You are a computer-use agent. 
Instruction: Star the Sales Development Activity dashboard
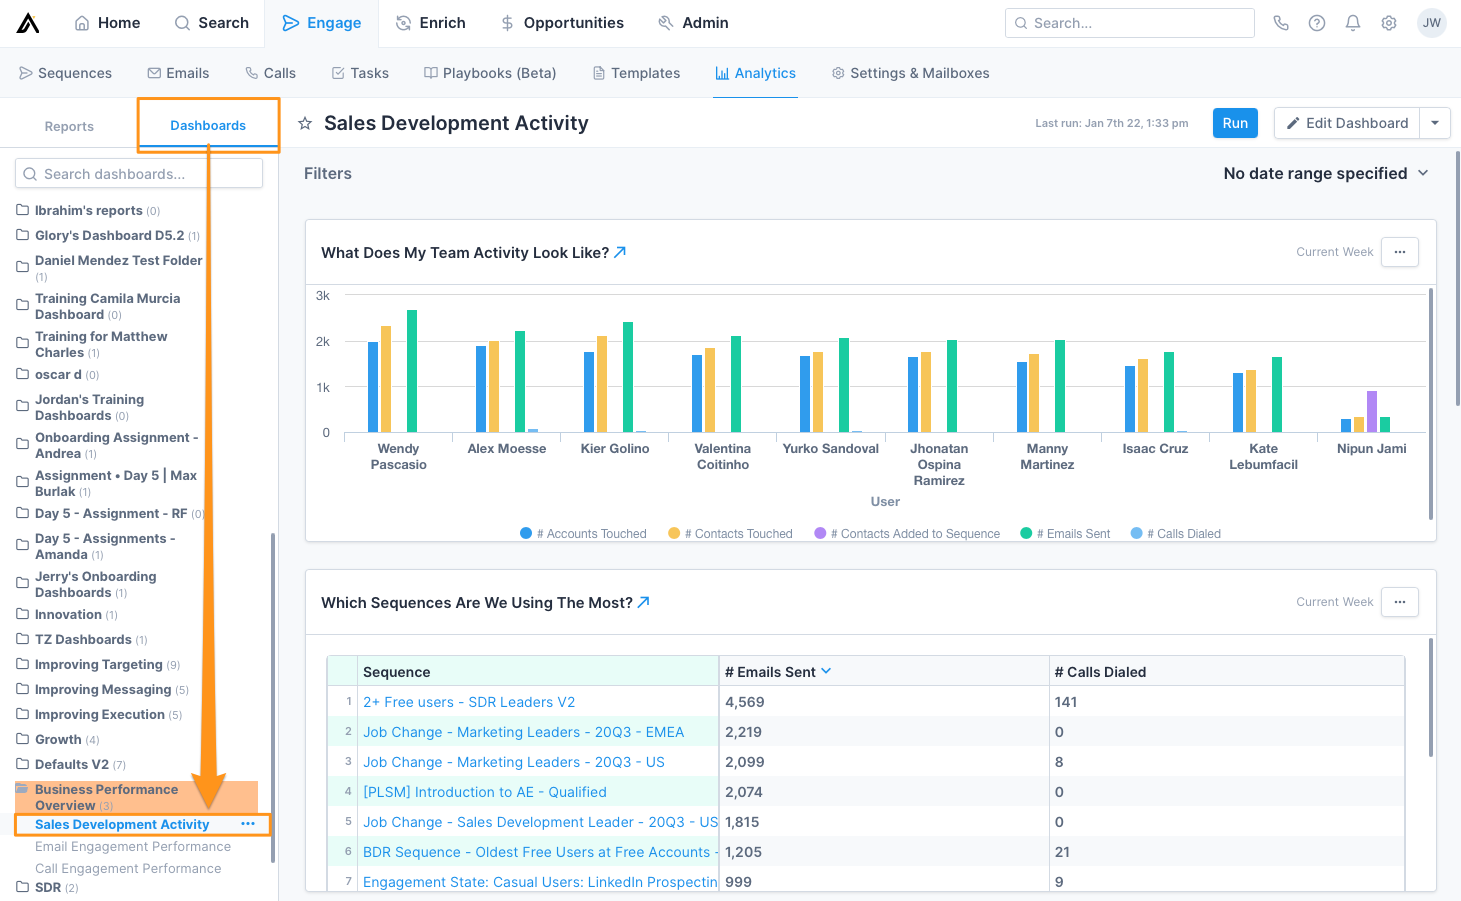(305, 123)
